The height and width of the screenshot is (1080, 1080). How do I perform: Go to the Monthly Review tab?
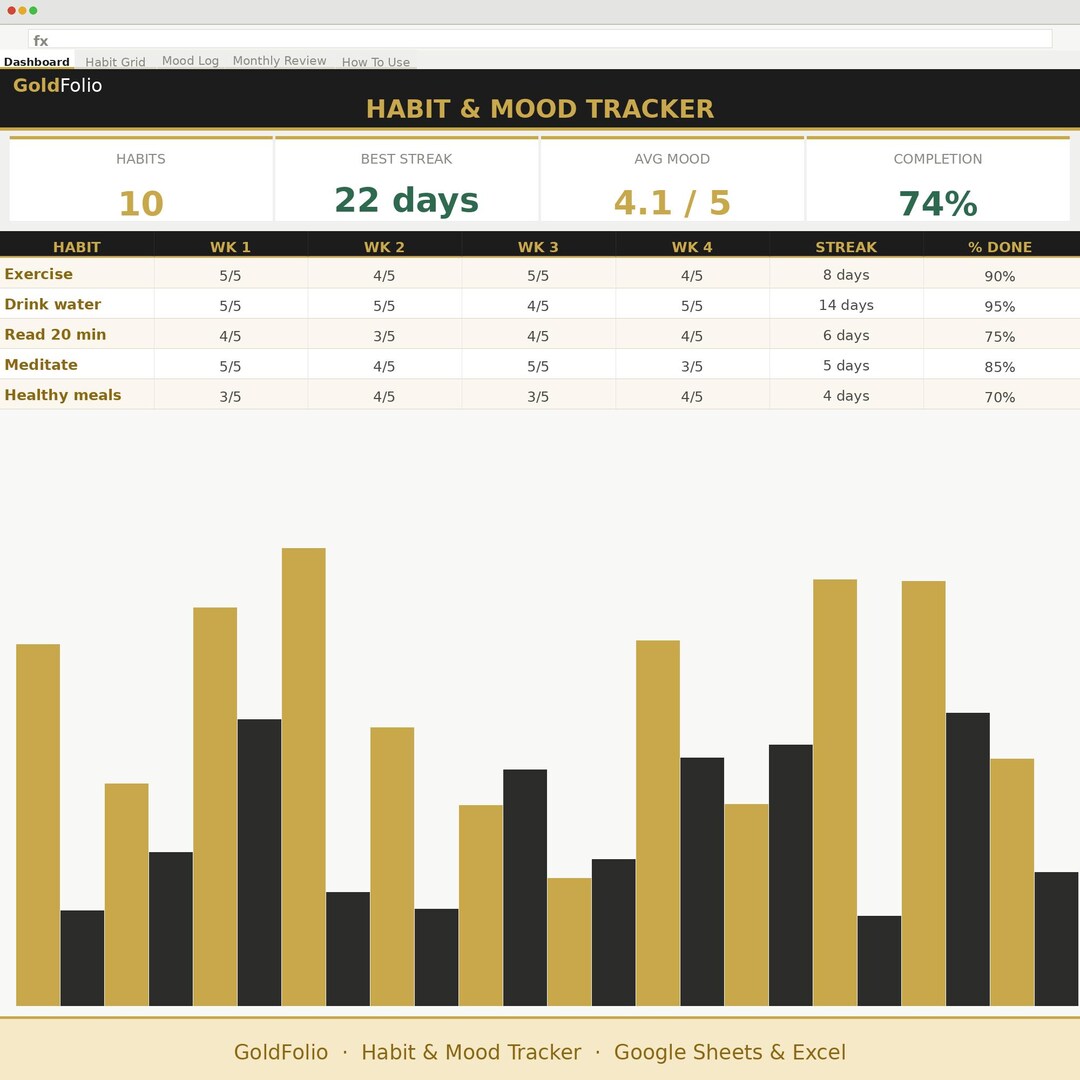click(x=279, y=61)
